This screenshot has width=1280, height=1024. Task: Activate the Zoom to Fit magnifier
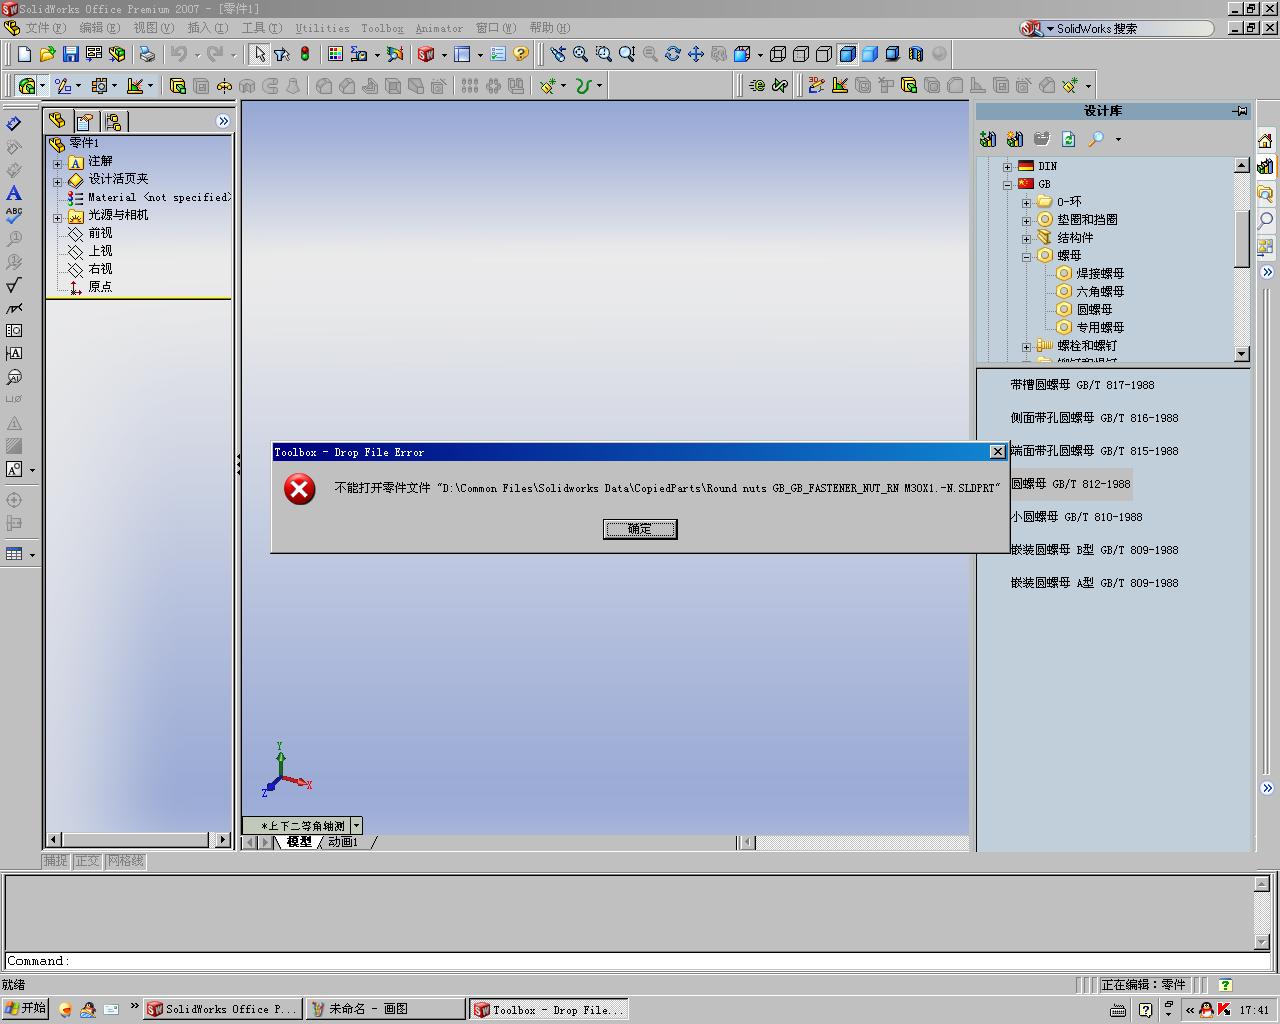580,54
